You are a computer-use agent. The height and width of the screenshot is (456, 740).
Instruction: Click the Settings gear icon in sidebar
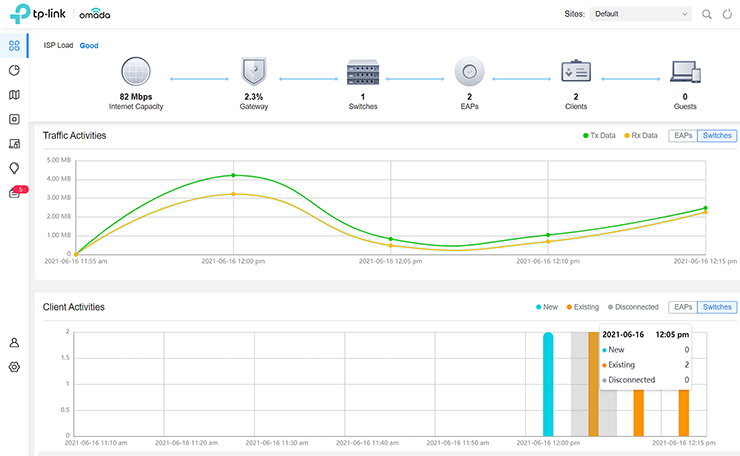tap(14, 367)
